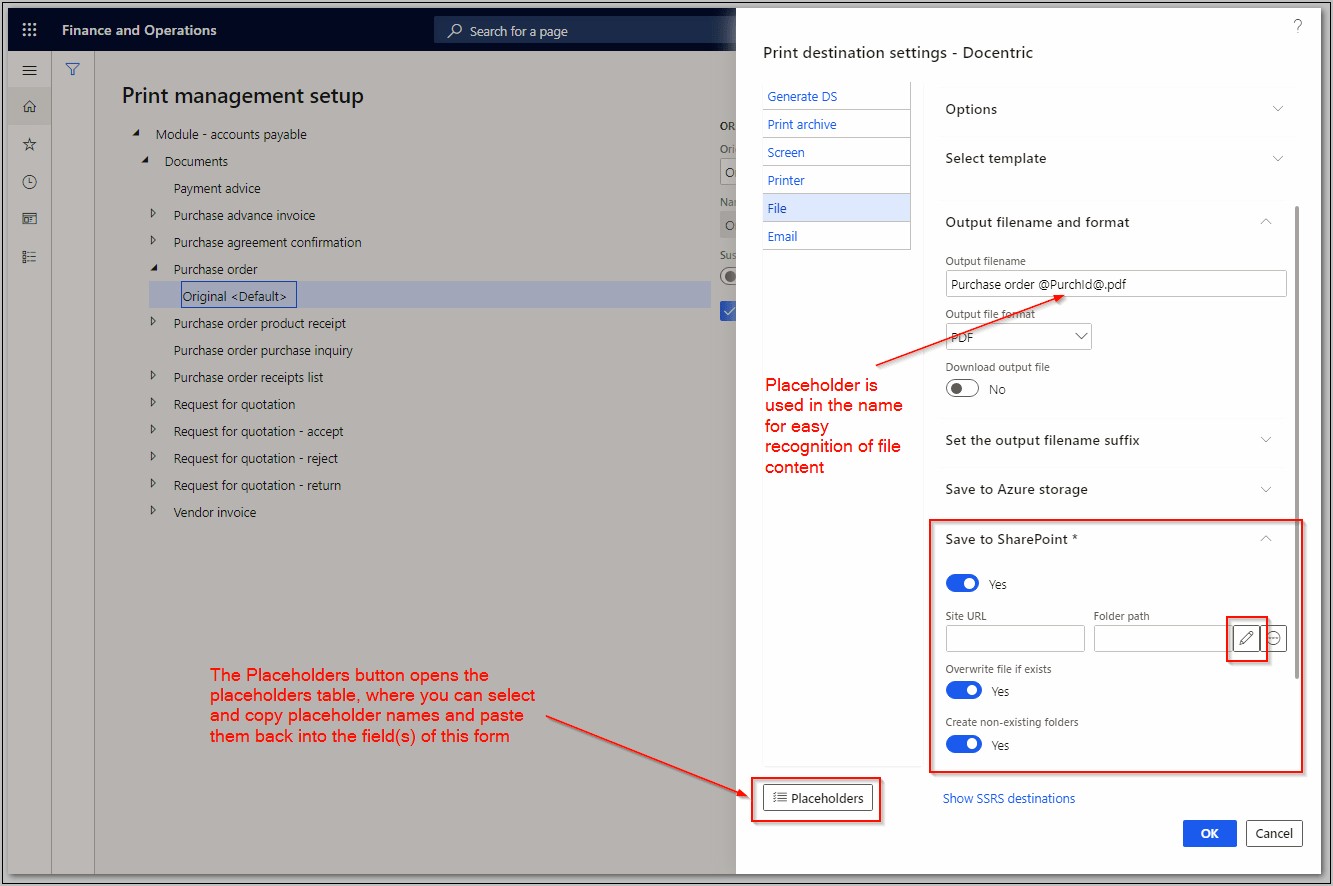Collapse Module - accounts payable tree node

[136, 134]
